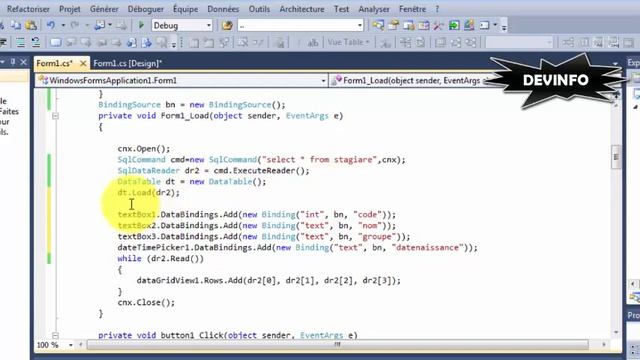640x360 pixels.
Task: Click the editor scroll down arrow
Action: 616,333
